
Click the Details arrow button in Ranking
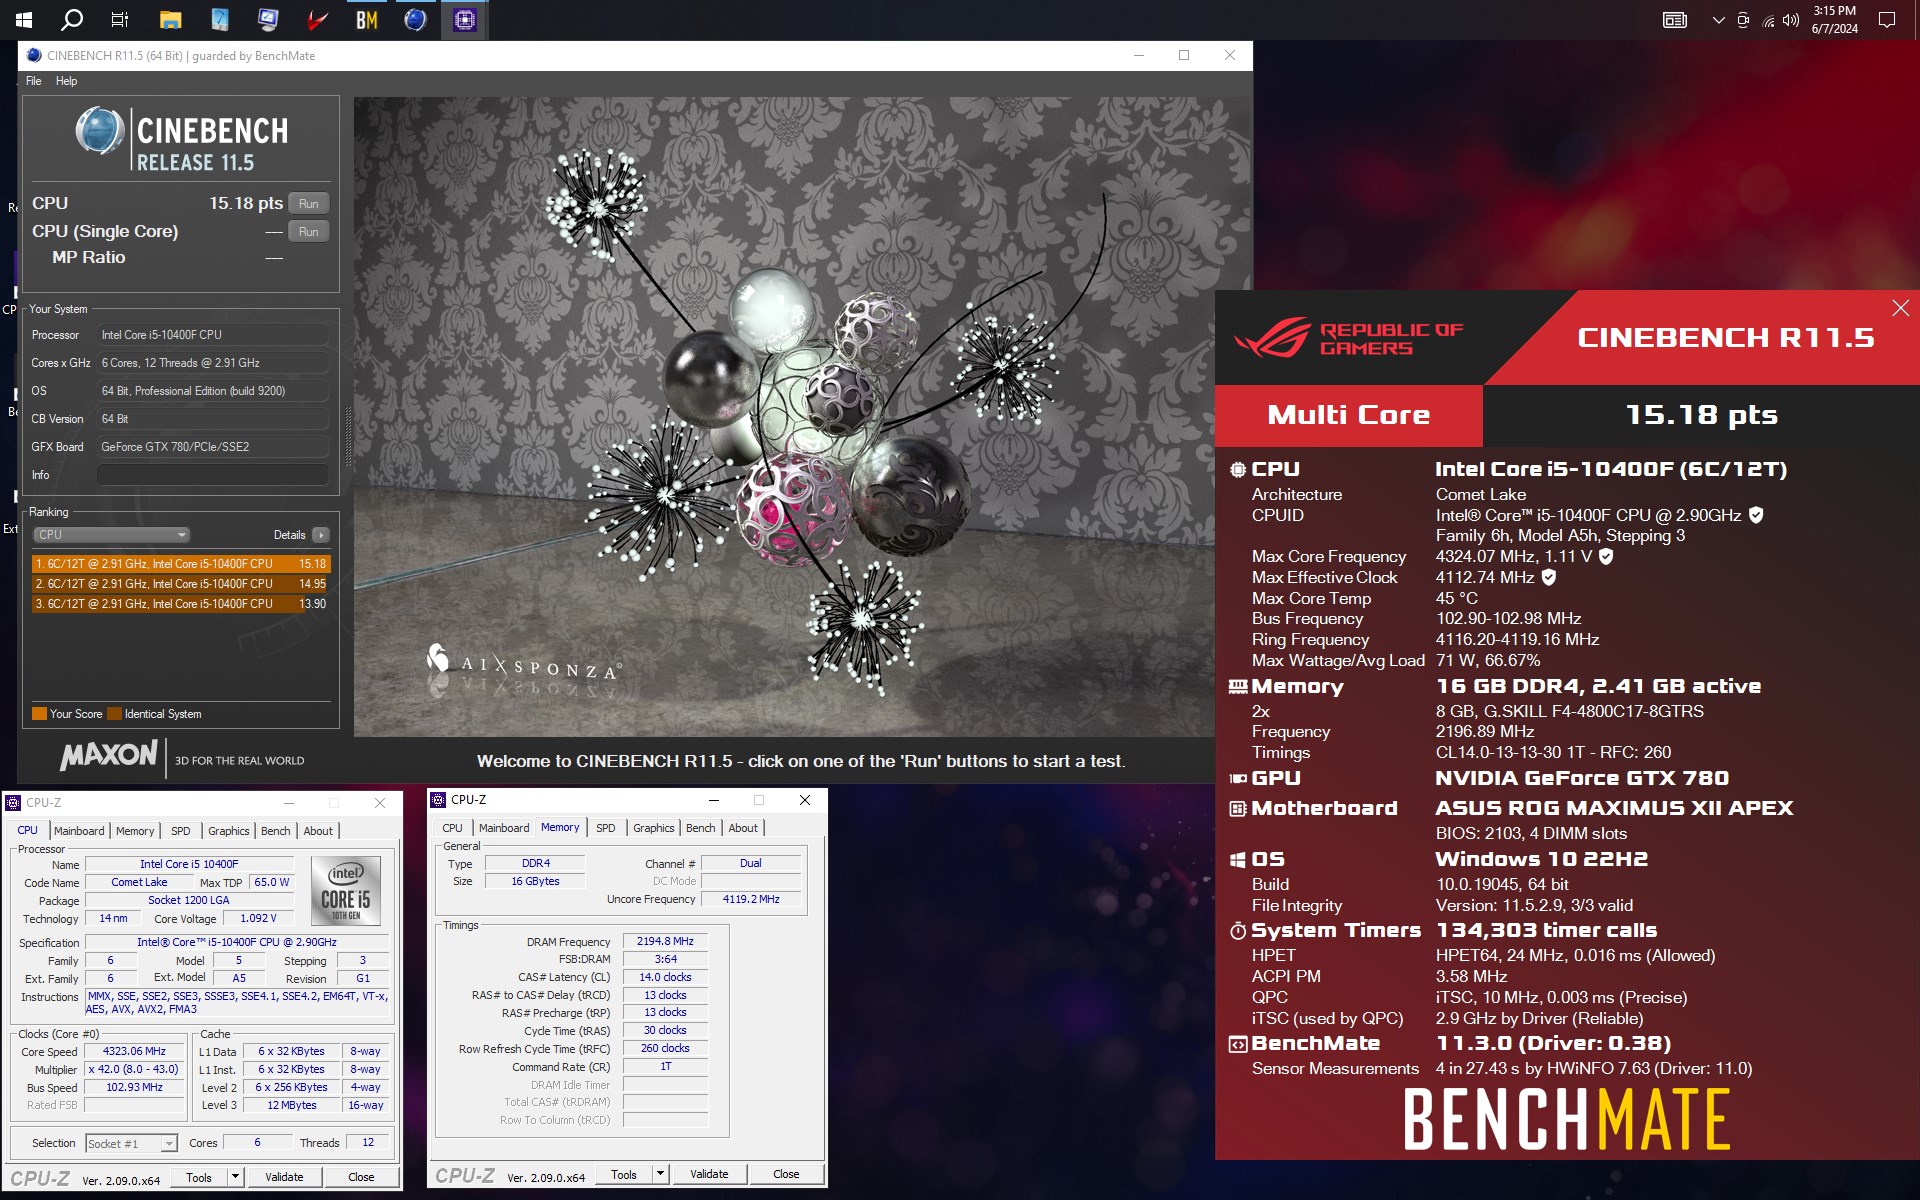click(321, 535)
